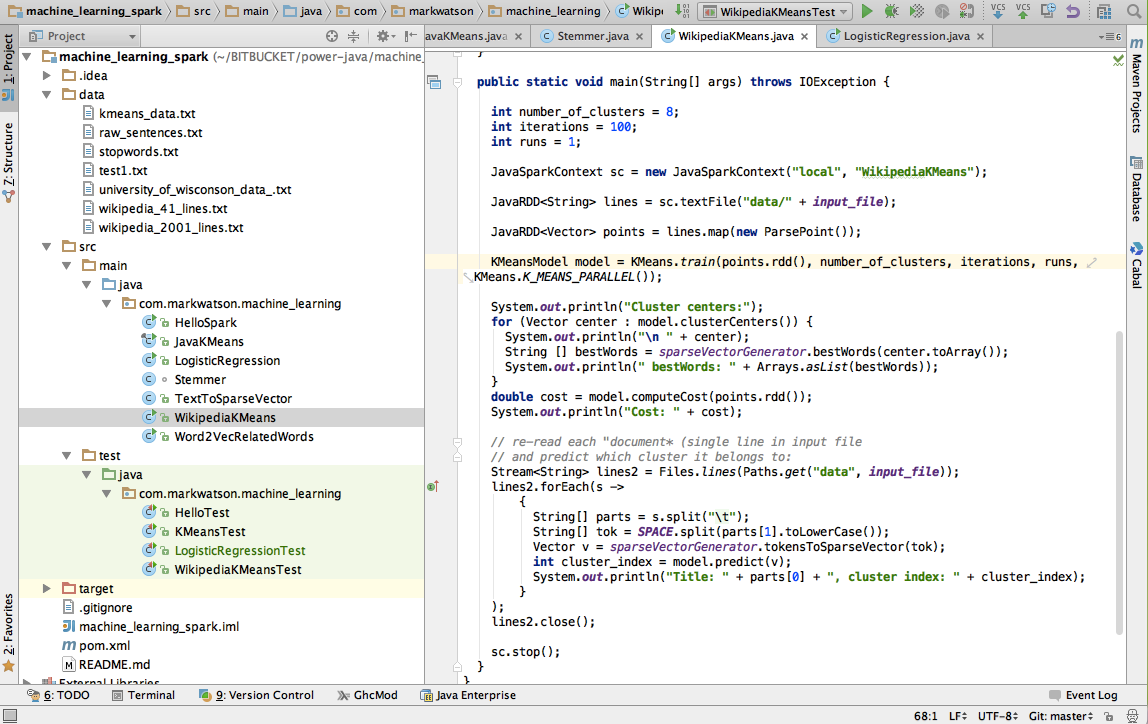Screen dimensions: 1148x724
Task: Click Attach debugger to process icon
Action: tap(966, 11)
